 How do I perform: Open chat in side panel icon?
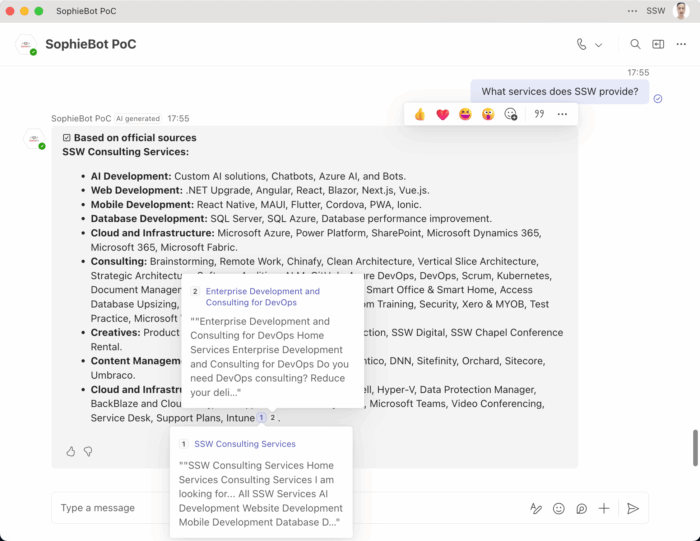[658, 44]
